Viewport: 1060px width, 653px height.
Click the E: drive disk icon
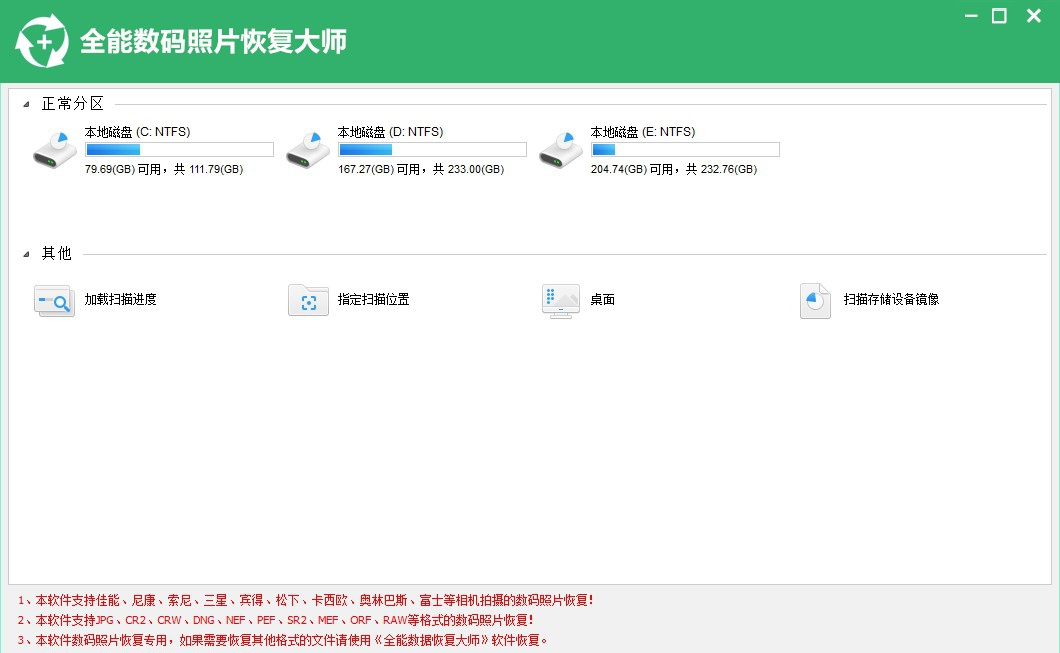point(559,148)
